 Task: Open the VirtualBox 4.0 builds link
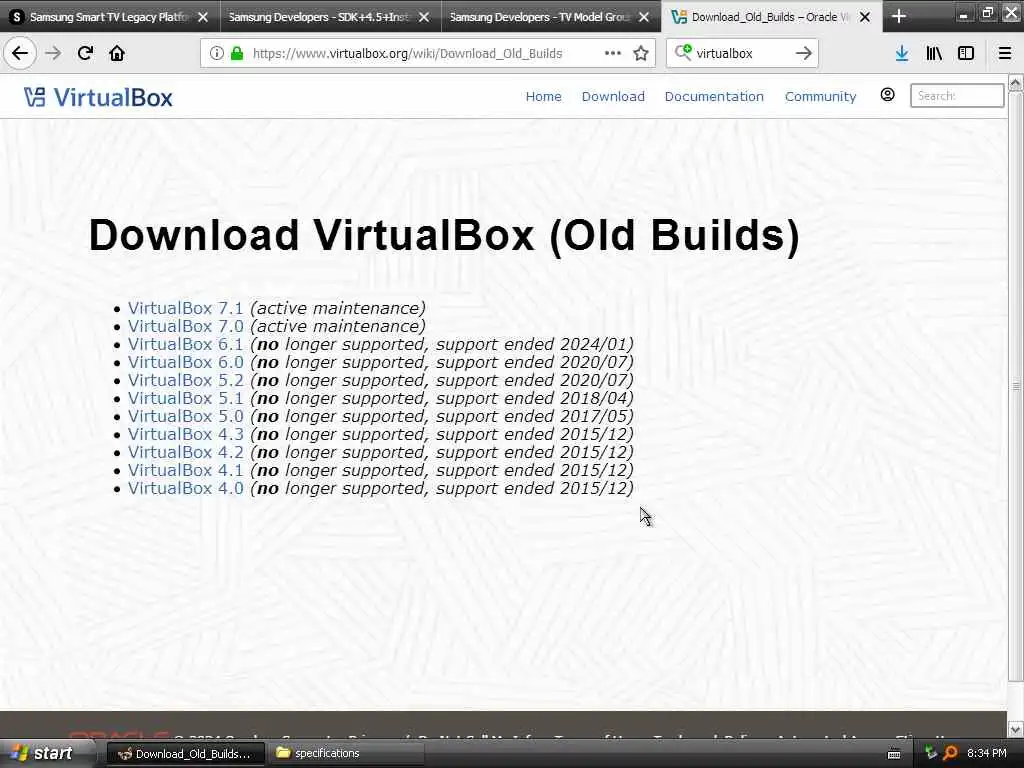(185, 488)
